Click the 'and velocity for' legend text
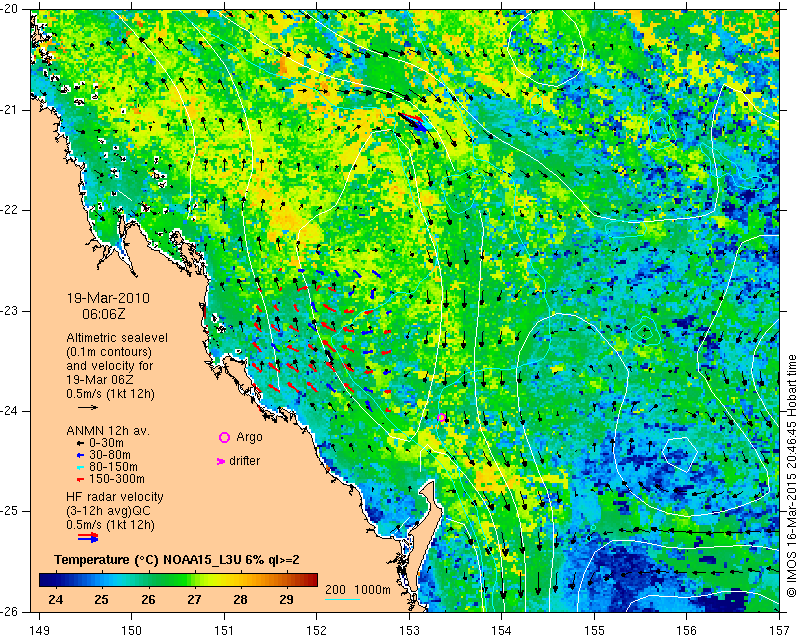Image resolution: width=800 pixels, height=640 pixels. pyautogui.click(x=110, y=366)
